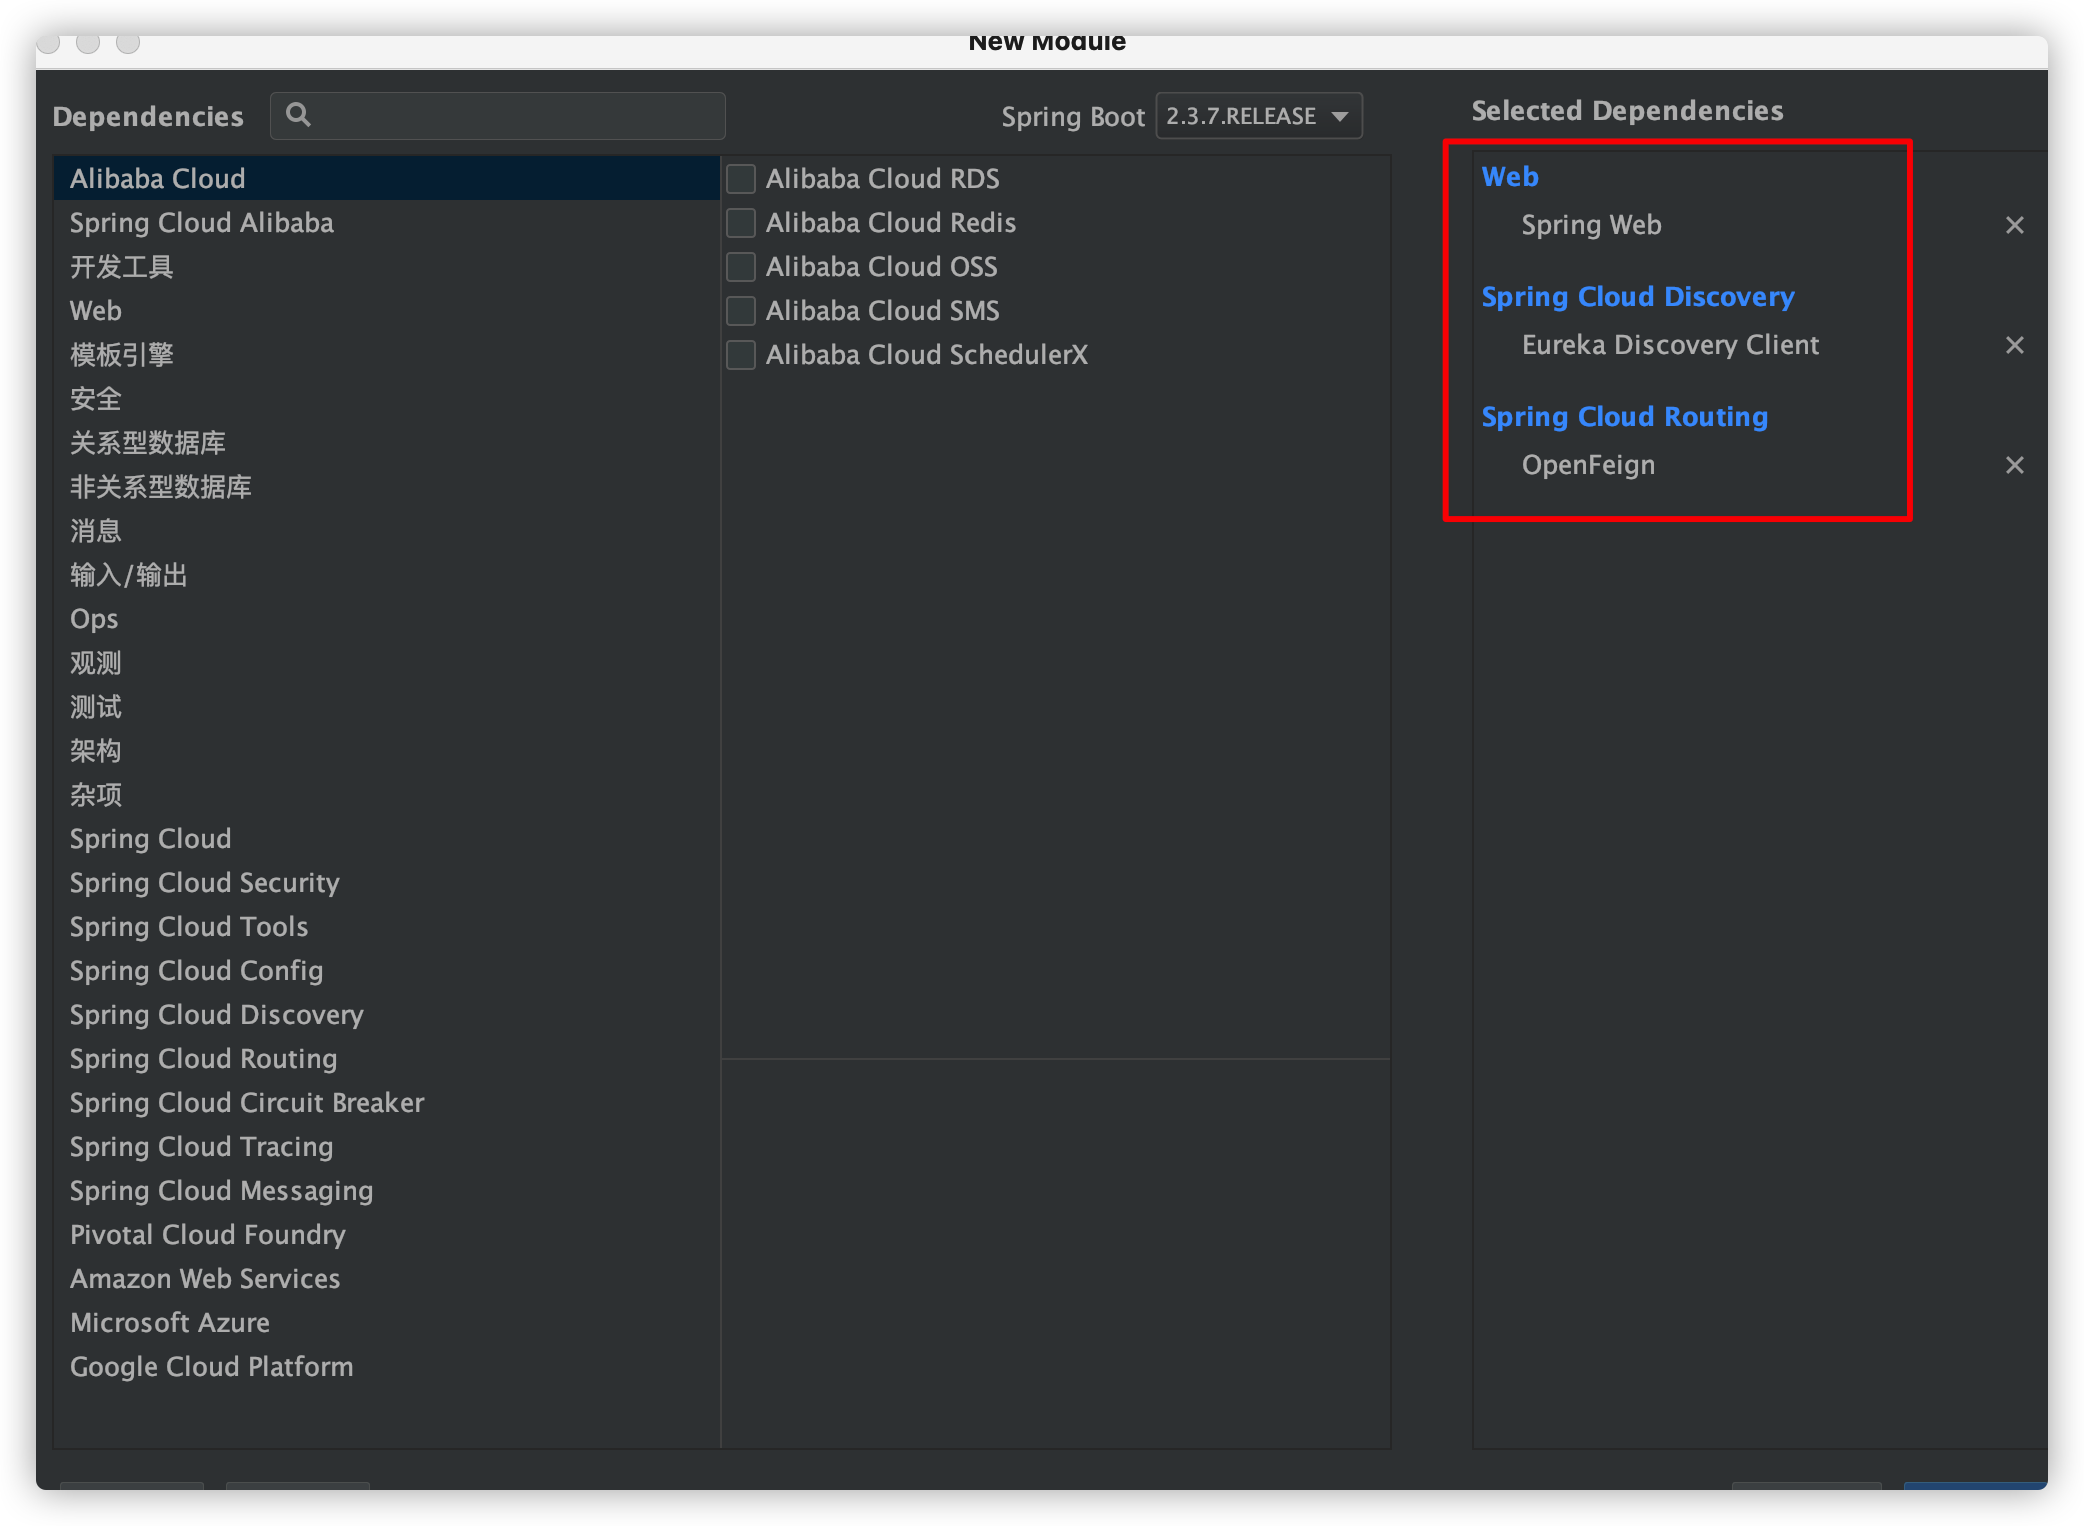The width and height of the screenshot is (2084, 1526).
Task: Remove Eureka Discovery Client with X
Action: (x=2014, y=345)
